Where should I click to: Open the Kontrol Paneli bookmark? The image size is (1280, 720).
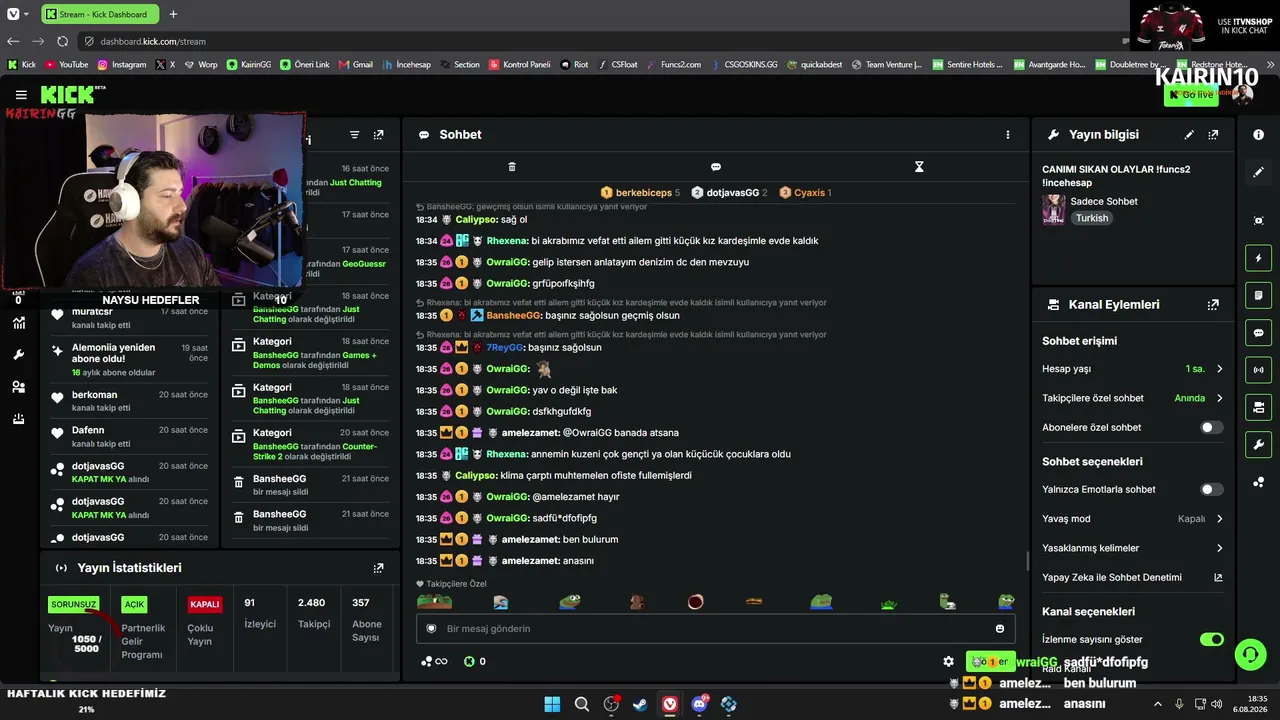[520, 65]
